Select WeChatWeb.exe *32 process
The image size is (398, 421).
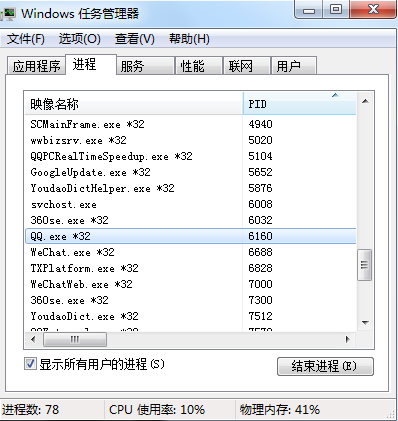190,284
